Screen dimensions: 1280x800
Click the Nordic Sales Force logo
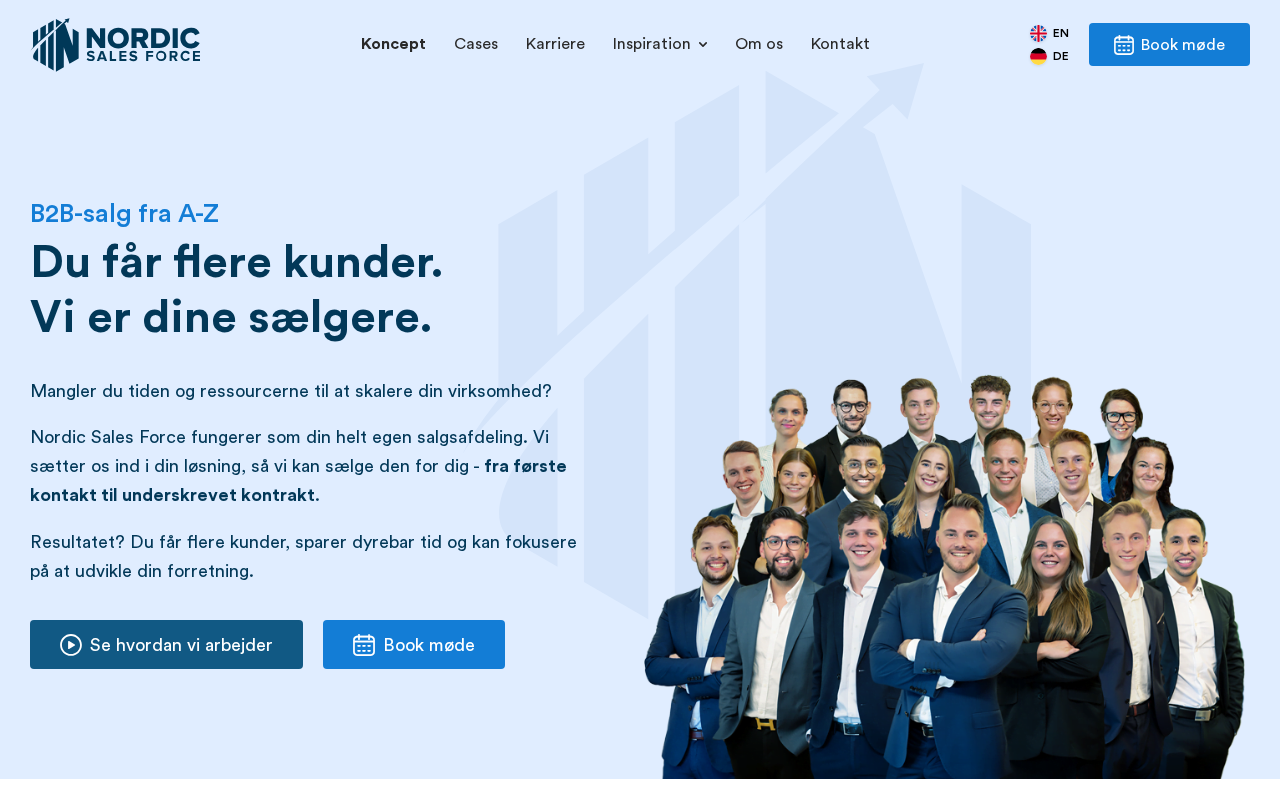[116, 45]
